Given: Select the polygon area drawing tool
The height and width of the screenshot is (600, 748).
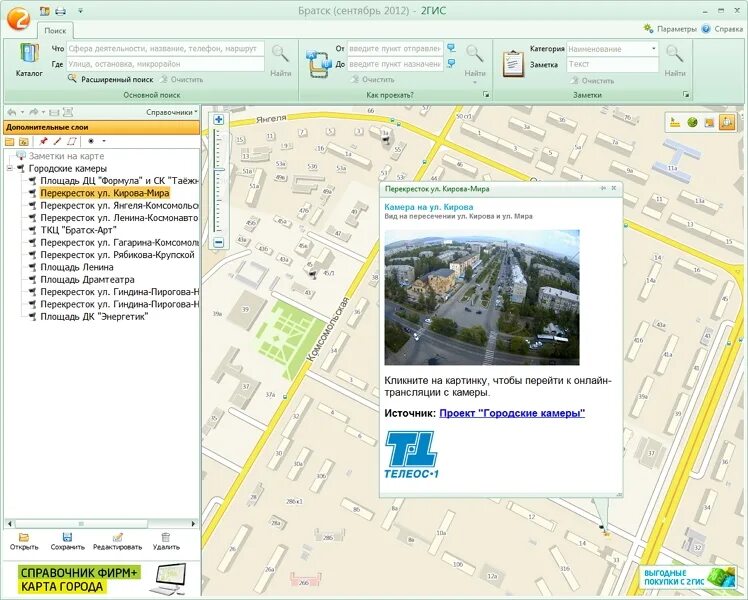Looking at the screenshot, I should pos(72,141).
